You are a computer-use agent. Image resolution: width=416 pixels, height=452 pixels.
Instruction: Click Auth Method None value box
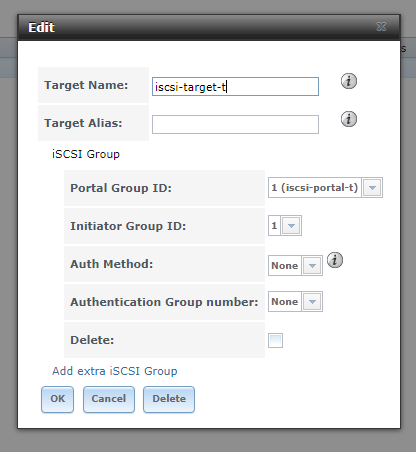pyautogui.click(x=285, y=266)
